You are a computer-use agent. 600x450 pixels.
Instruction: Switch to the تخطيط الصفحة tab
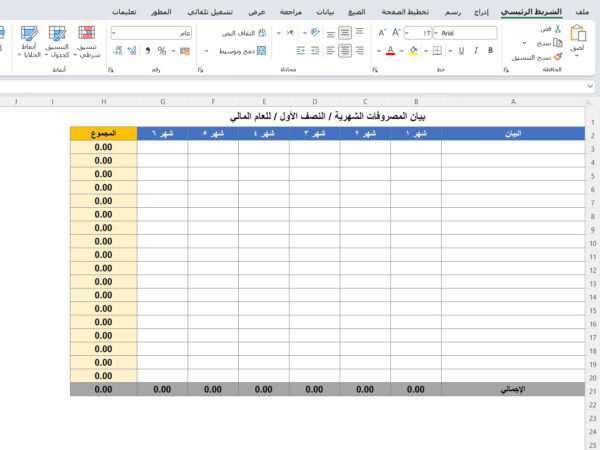[x=405, y=12]
